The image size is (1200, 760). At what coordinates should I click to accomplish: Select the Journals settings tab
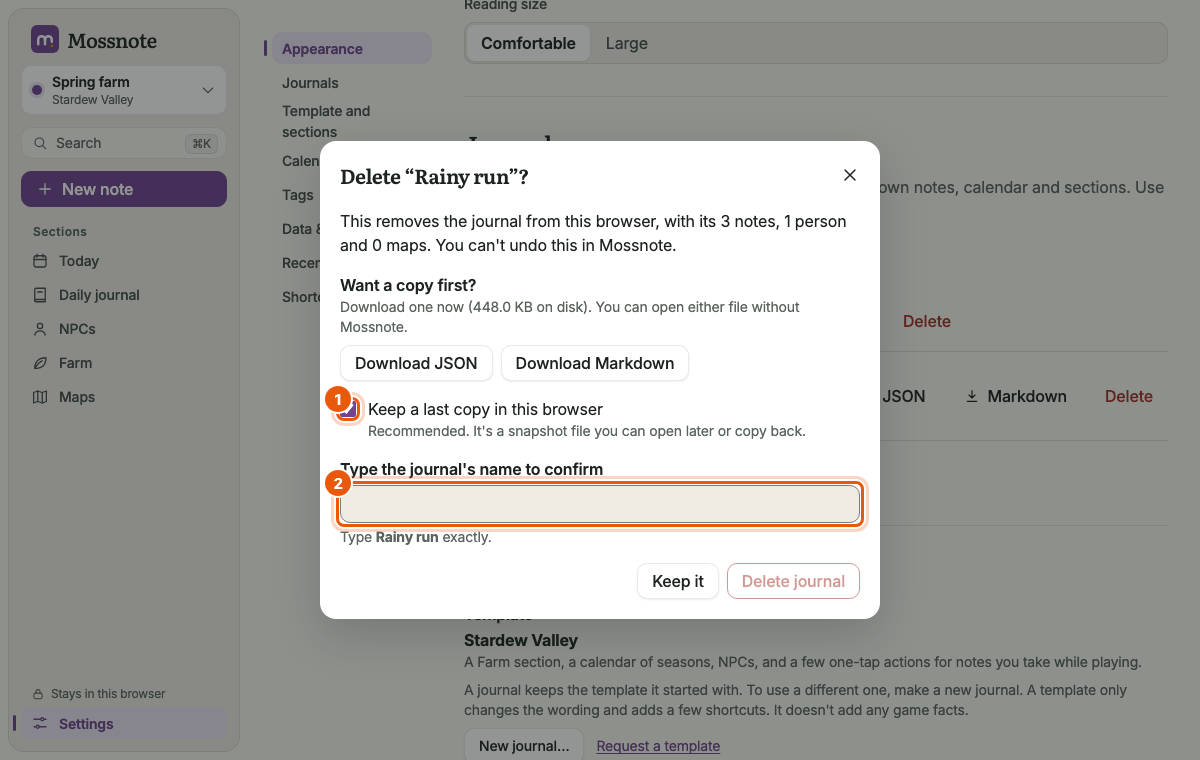(310, 83)
